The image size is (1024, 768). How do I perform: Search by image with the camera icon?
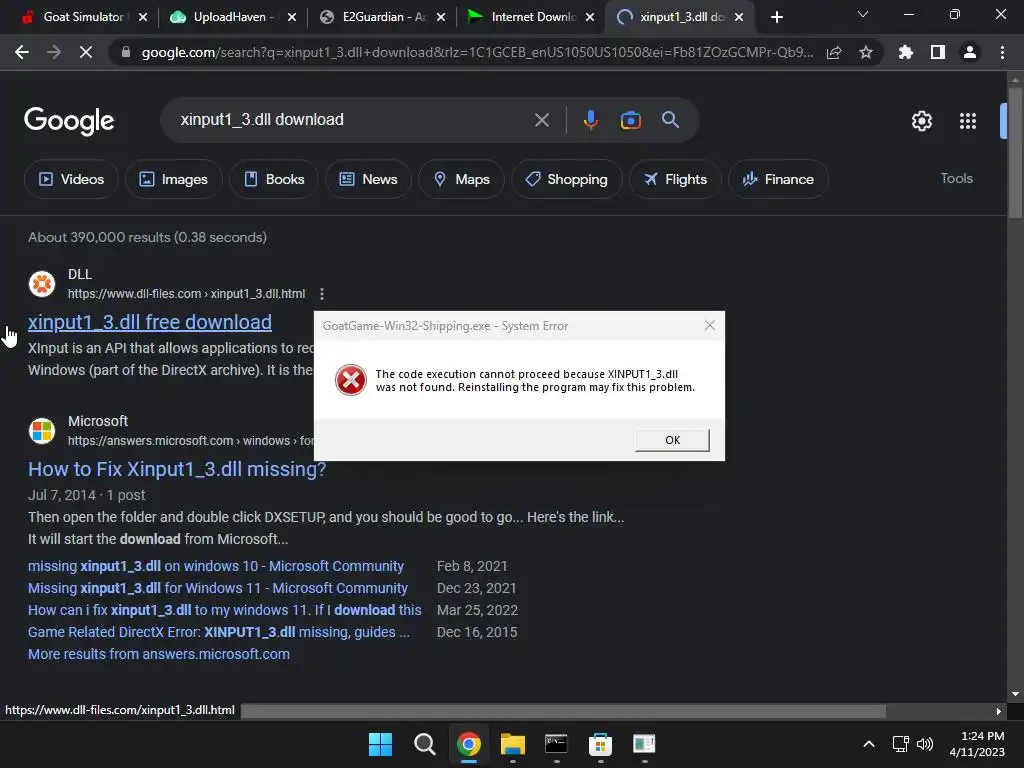click(630, 120)
